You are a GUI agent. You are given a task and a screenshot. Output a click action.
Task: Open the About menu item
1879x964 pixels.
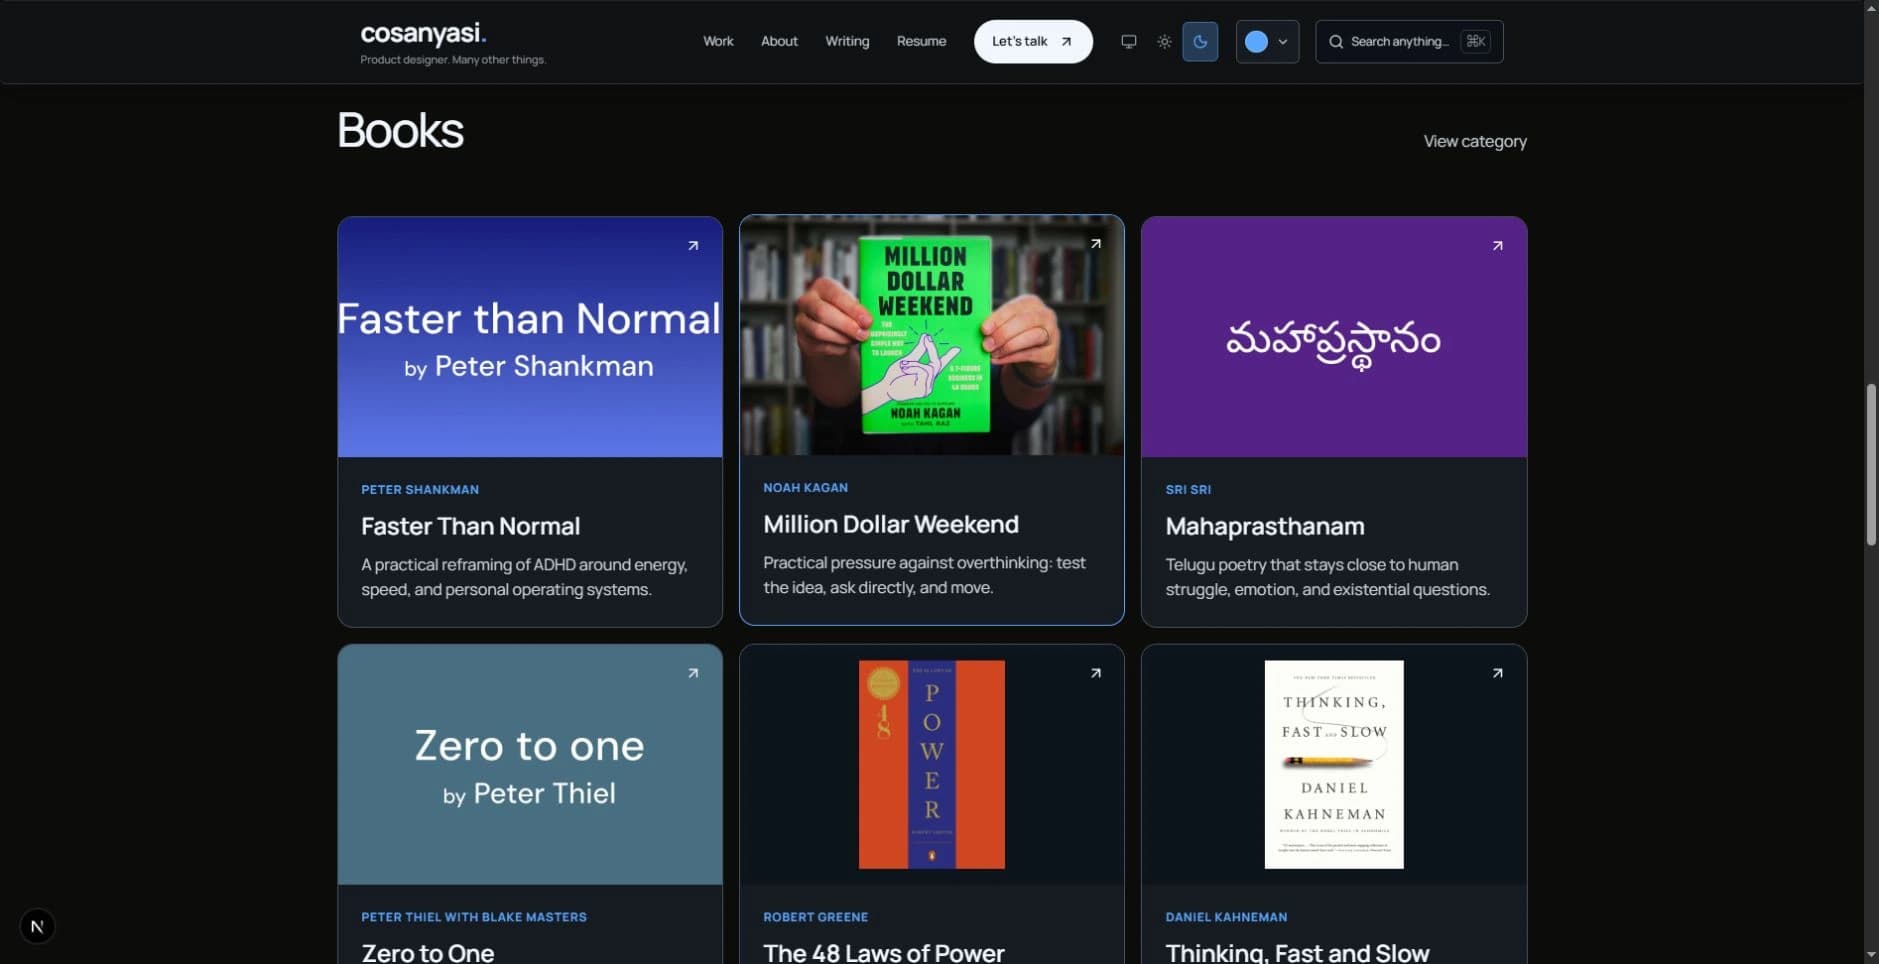(x=779, y=41)
